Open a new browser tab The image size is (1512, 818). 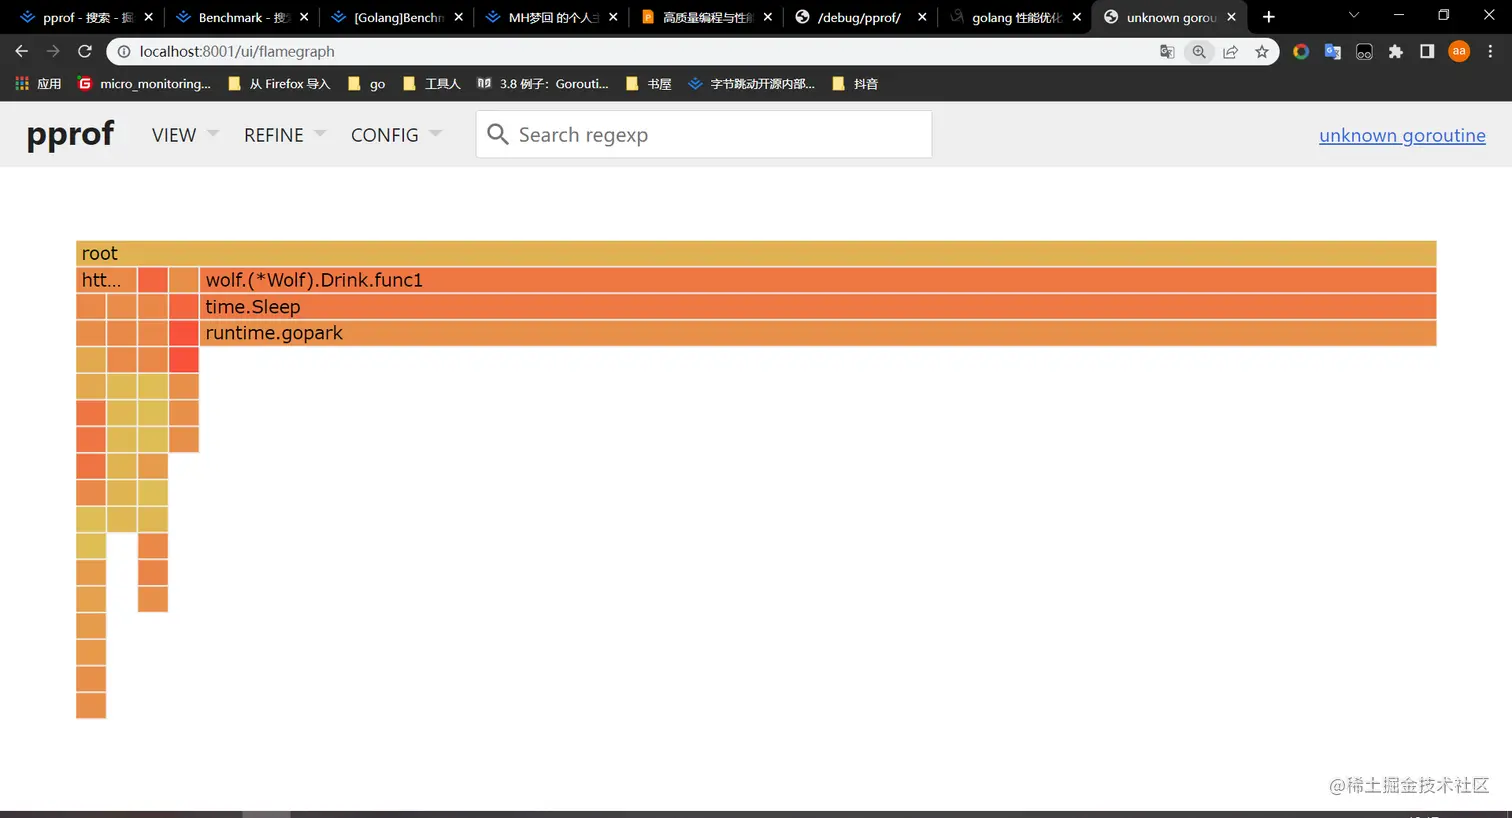[x=1268, y=17]
